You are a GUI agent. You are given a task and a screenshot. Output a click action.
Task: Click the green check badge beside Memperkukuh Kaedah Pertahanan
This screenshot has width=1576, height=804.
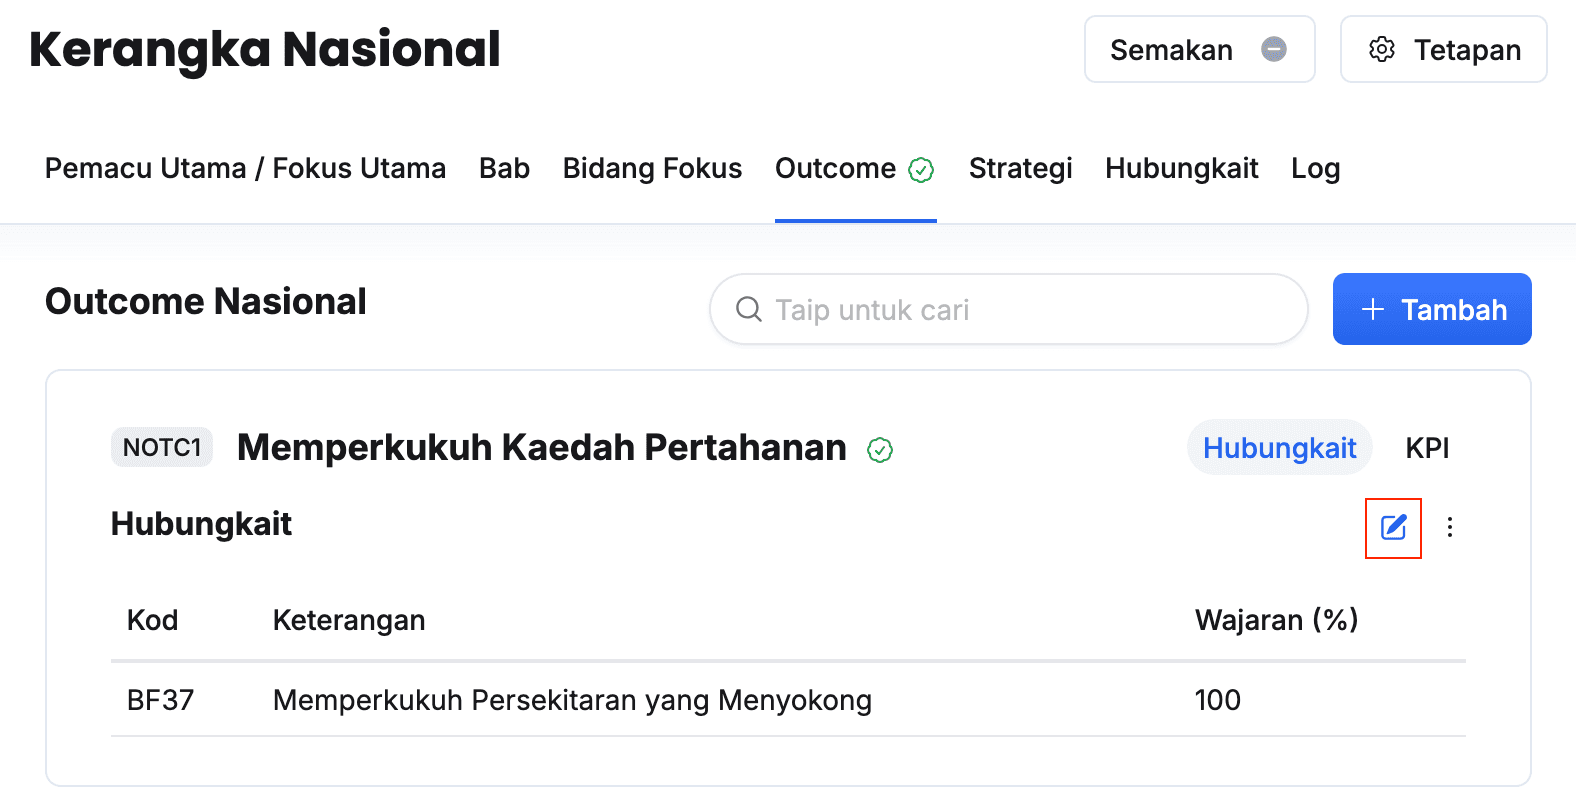coord(880,450)
